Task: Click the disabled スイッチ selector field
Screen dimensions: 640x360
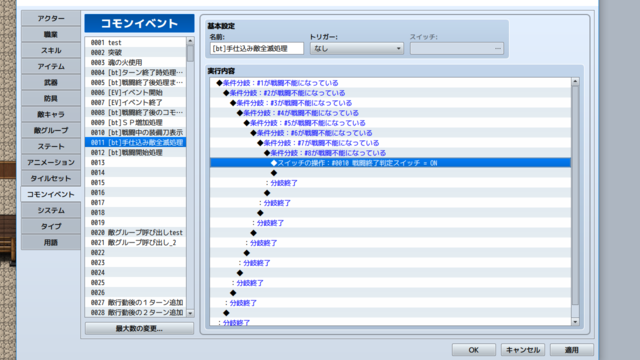Action: pyautogui.click(x=456, y=49)
